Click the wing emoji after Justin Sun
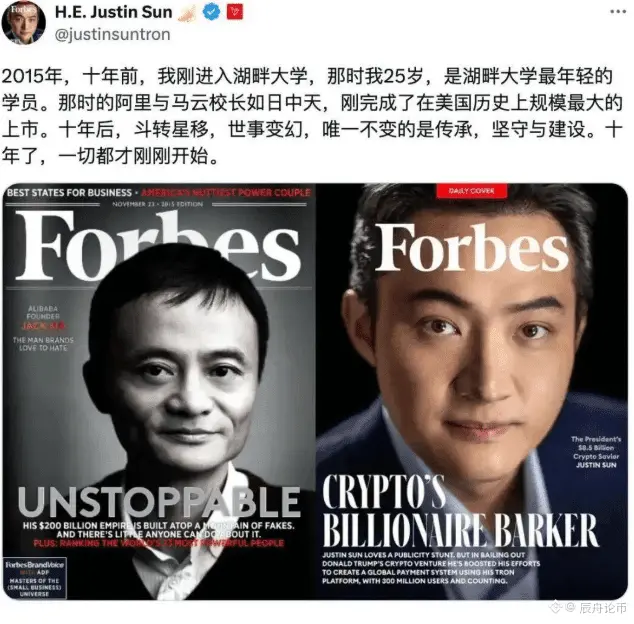 click(x=187, y=12)
